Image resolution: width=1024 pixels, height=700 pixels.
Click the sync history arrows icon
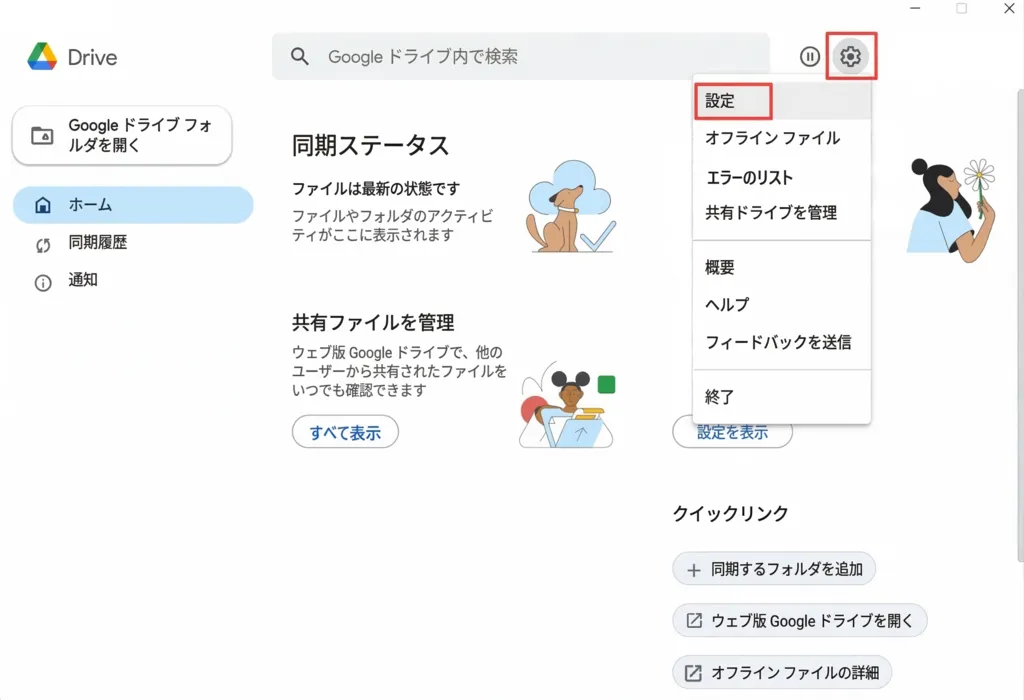click(x=43, y=243)
